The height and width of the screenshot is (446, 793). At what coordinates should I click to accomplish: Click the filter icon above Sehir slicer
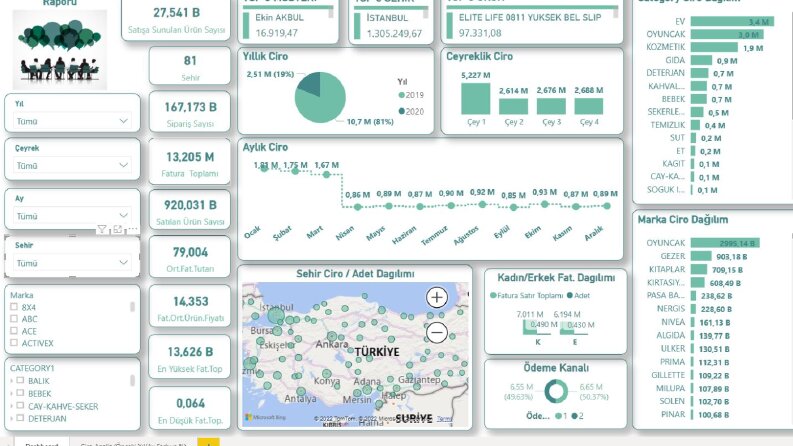click(x=102, y=230)
